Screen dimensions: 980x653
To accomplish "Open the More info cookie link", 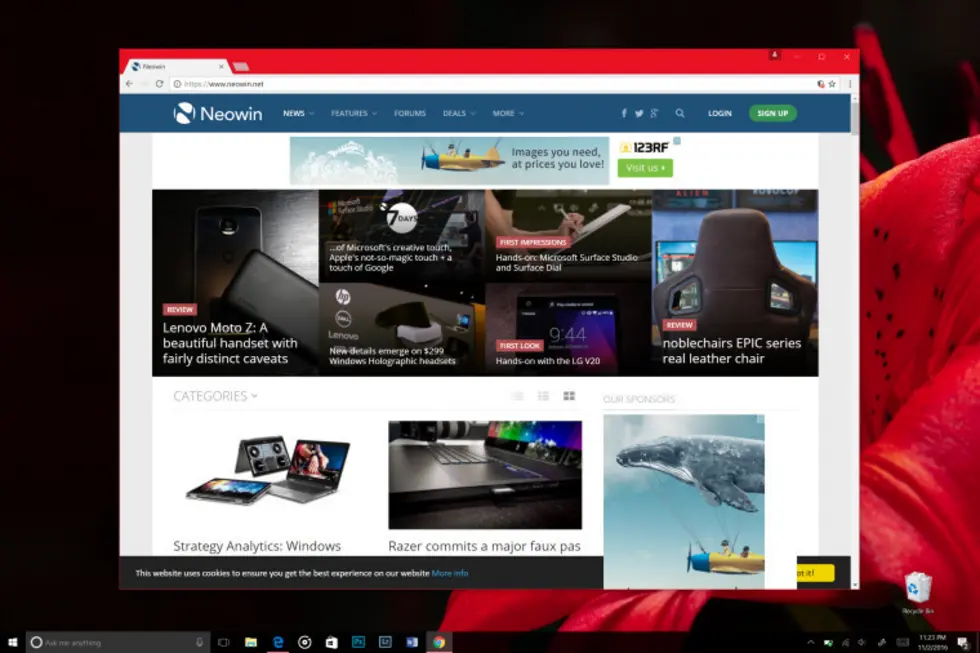I will pos(449,573).
